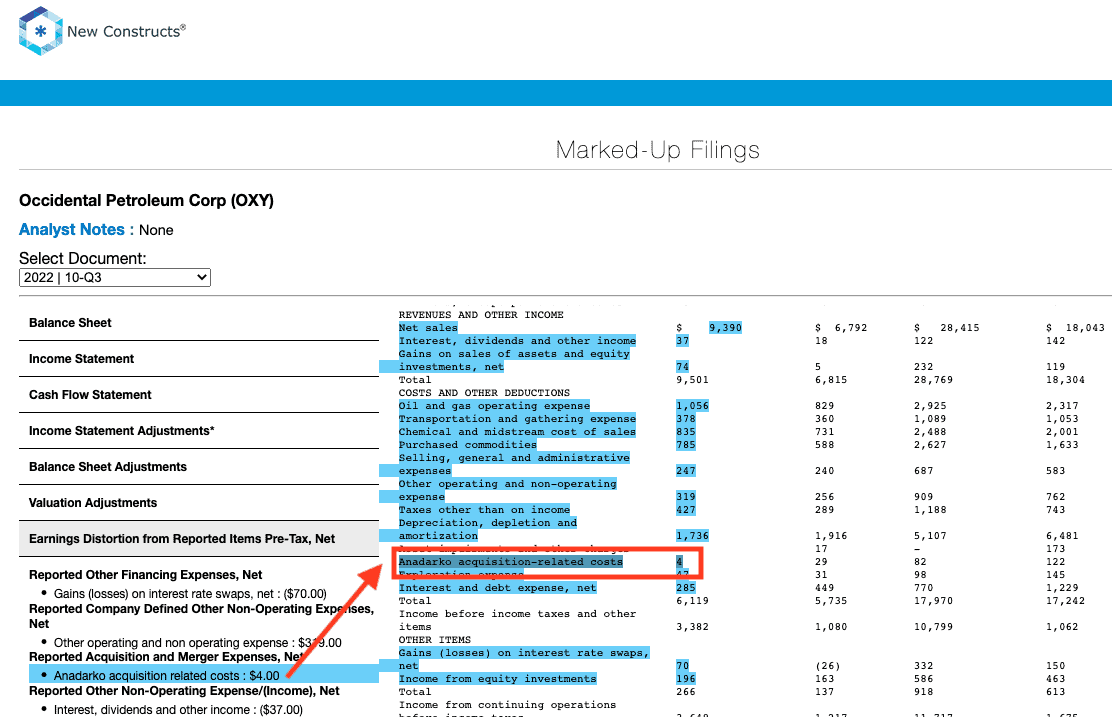Click Income from equity investments line
This screenshot has height=717, width=1112.
[497, 679]
